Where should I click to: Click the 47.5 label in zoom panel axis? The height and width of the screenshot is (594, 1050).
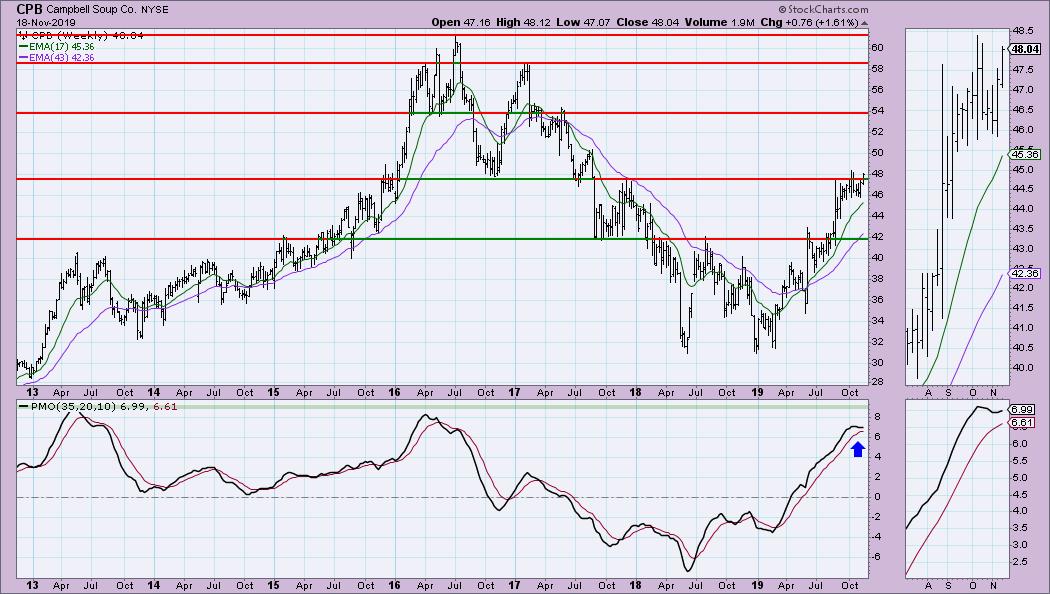point(1022,70)
